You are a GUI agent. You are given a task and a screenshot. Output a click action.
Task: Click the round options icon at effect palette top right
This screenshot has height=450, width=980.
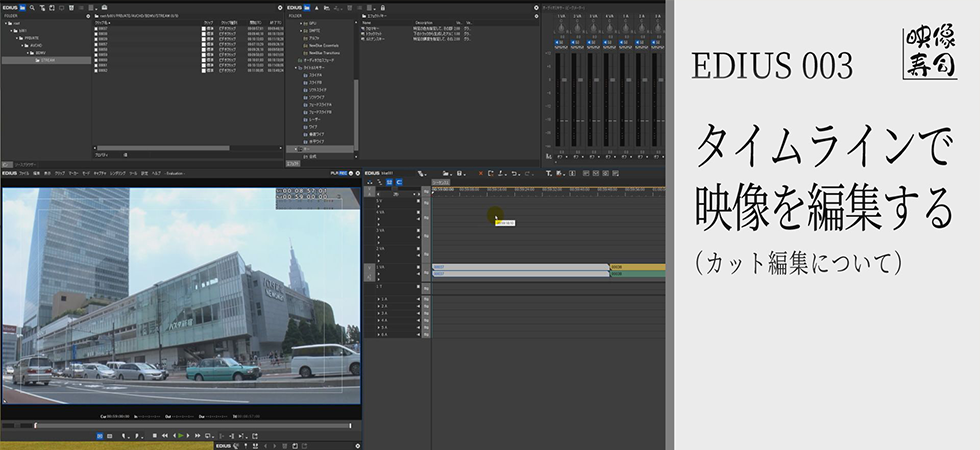point(536,8)
